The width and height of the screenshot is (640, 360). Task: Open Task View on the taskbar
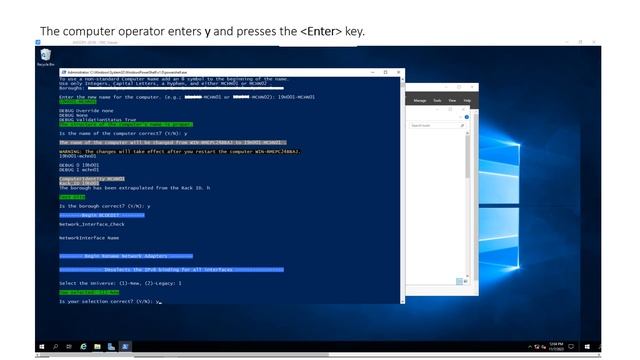(x=69, y=347)
